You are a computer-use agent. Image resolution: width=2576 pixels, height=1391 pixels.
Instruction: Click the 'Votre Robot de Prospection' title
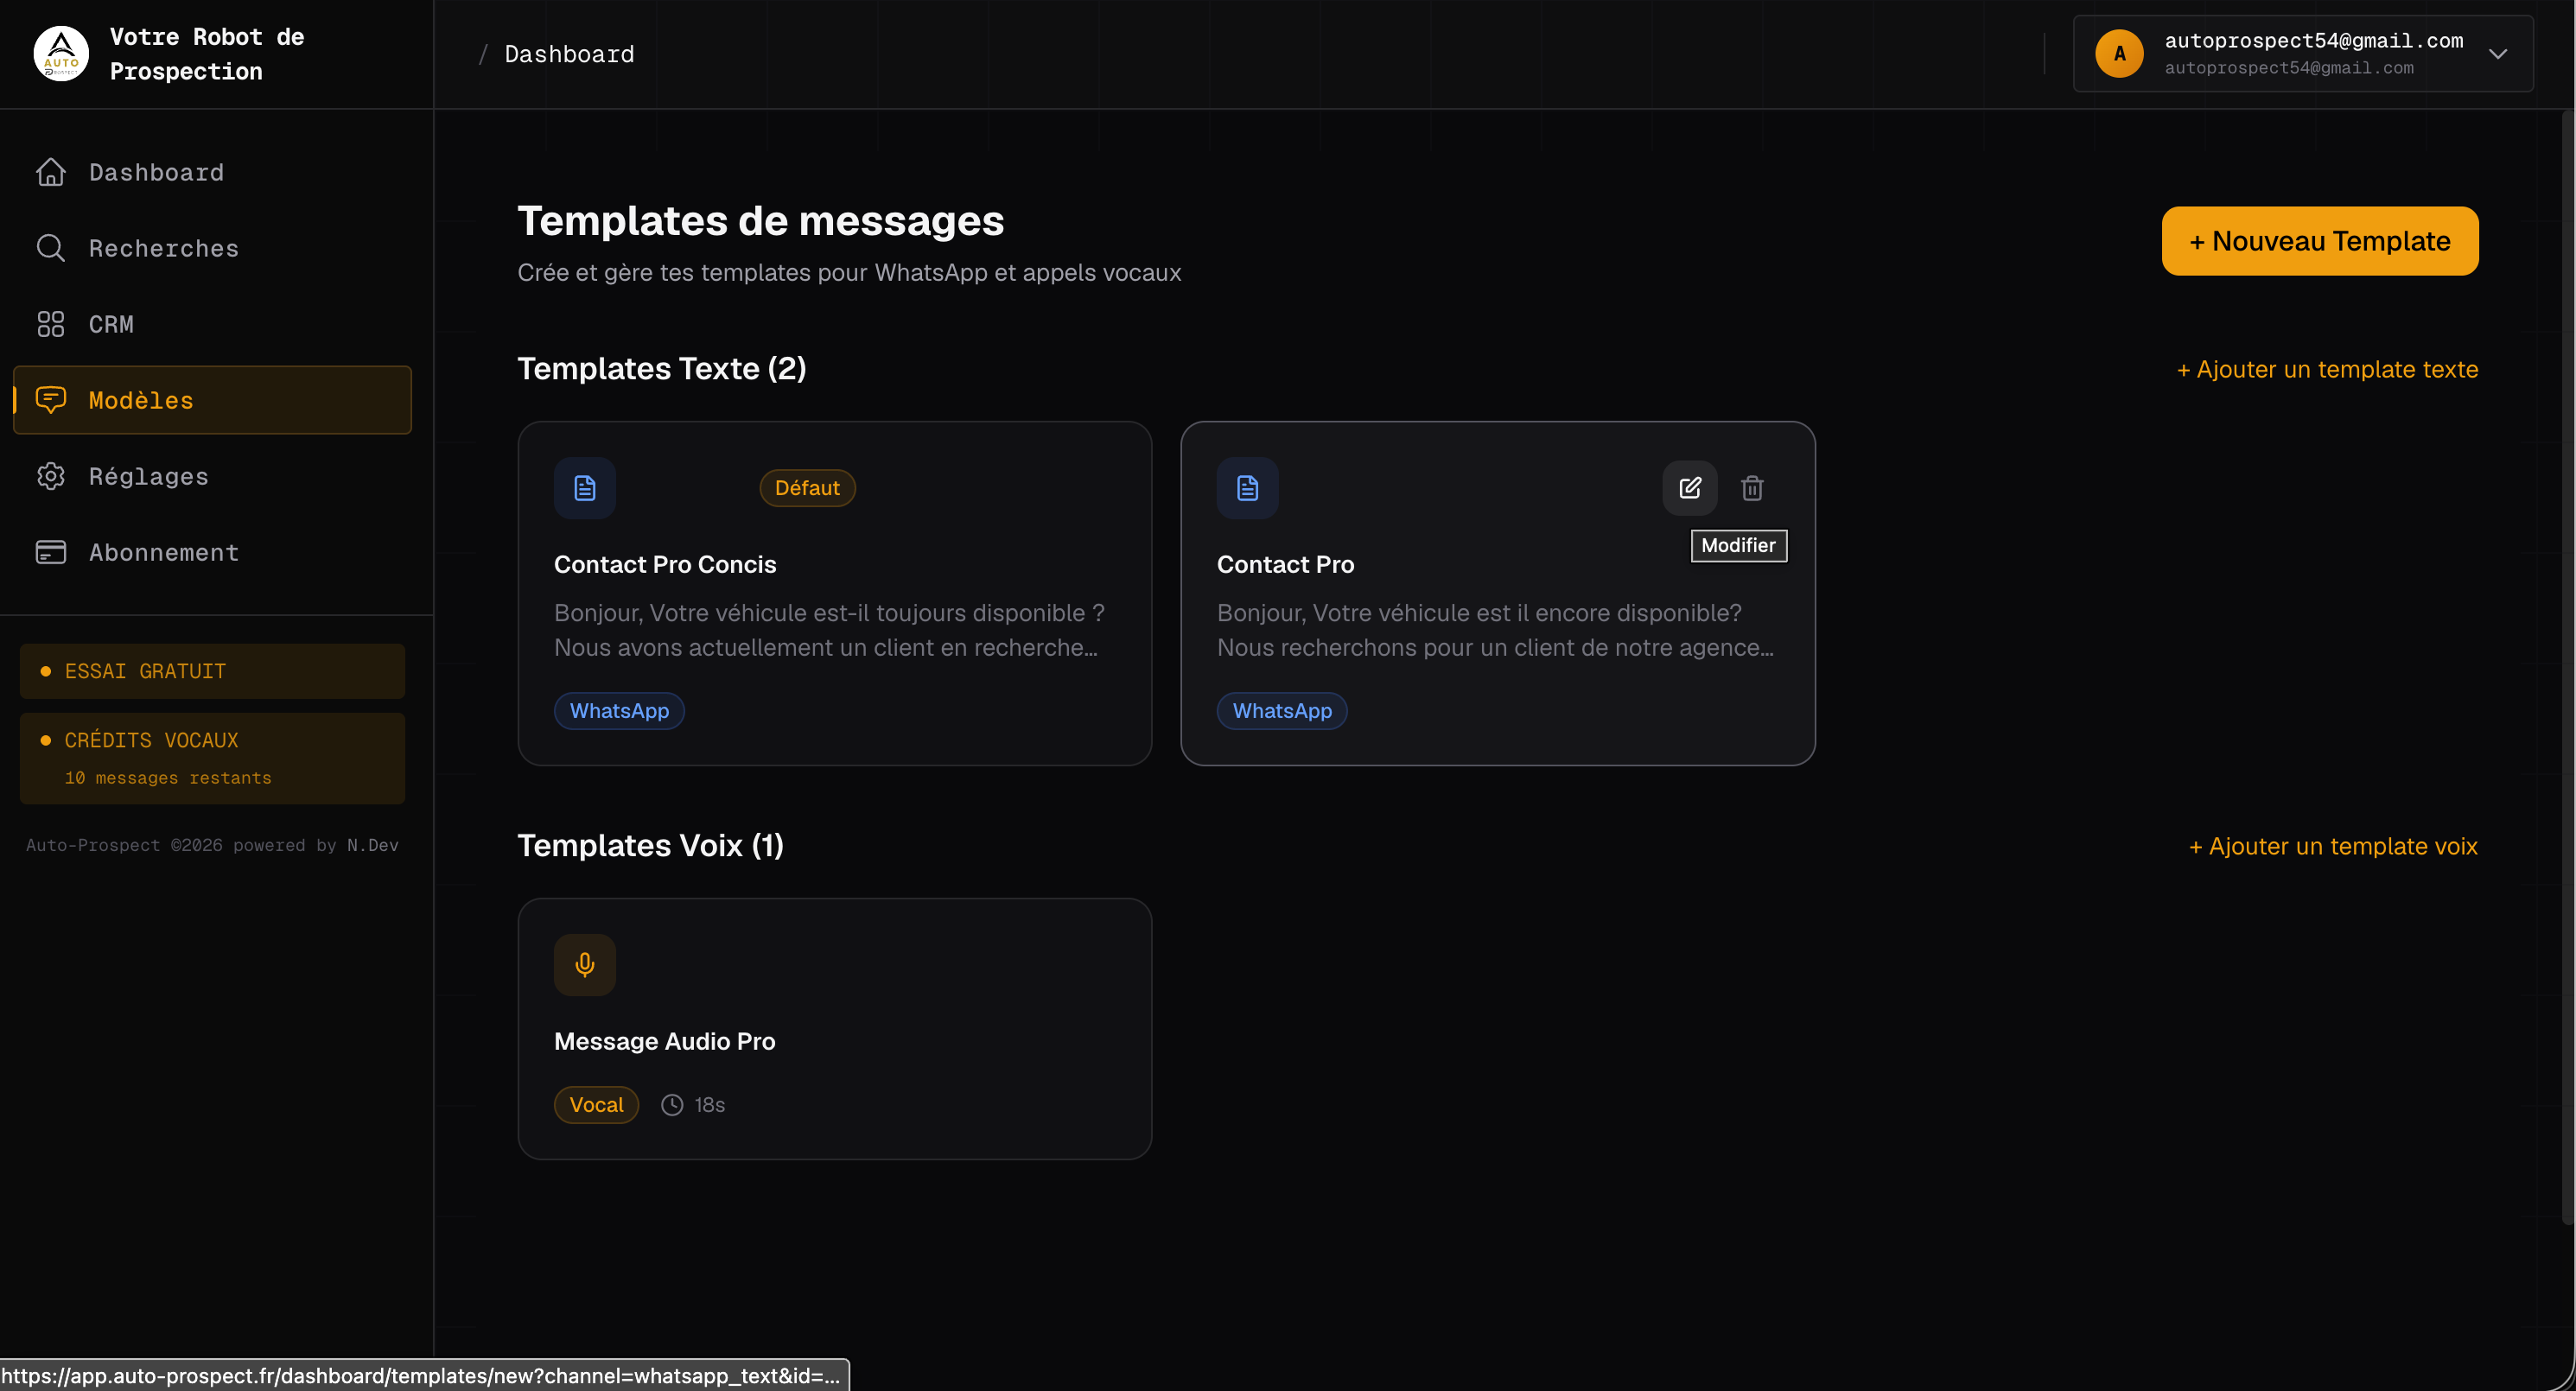click(x=207, y=54)
